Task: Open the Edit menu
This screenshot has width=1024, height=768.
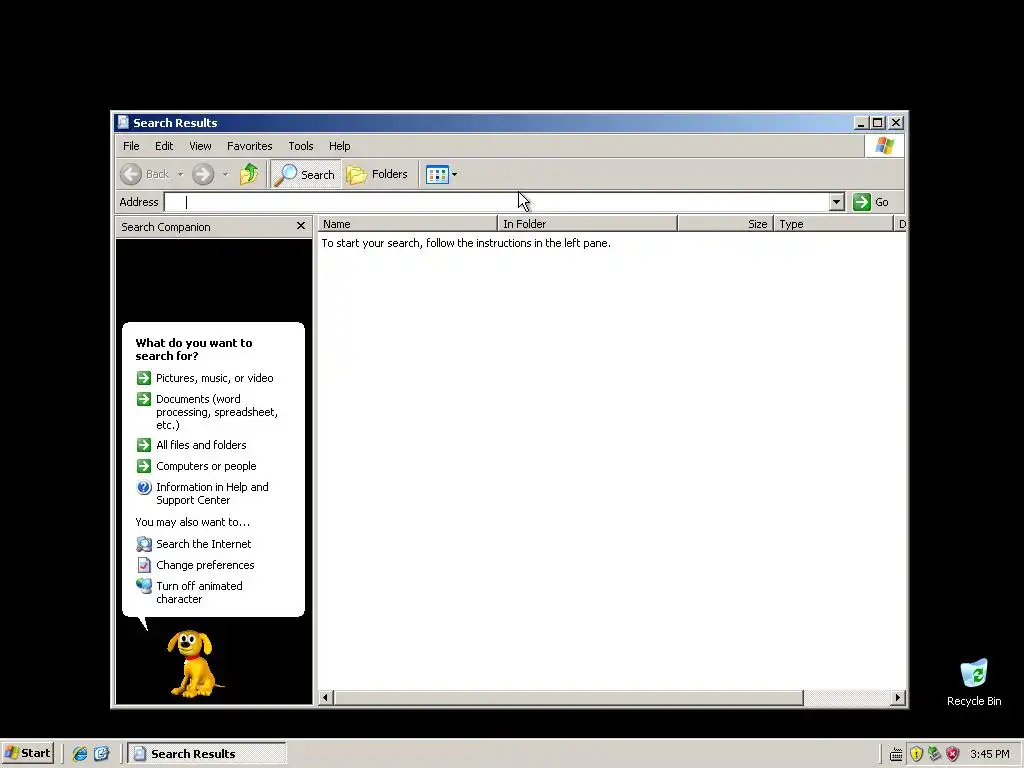Action: click(164, 146)
